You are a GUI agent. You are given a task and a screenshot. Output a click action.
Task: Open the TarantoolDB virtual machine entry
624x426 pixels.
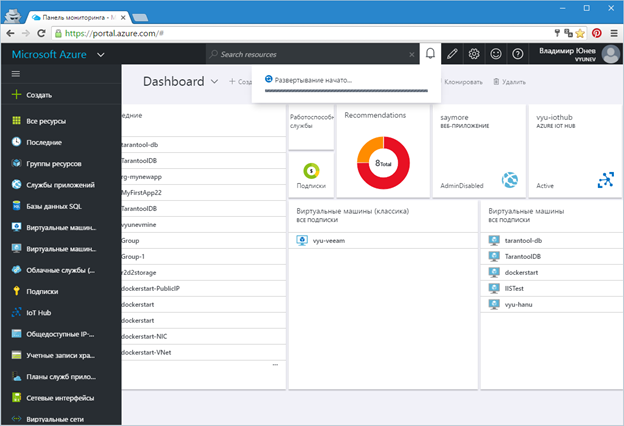(552, 256)
